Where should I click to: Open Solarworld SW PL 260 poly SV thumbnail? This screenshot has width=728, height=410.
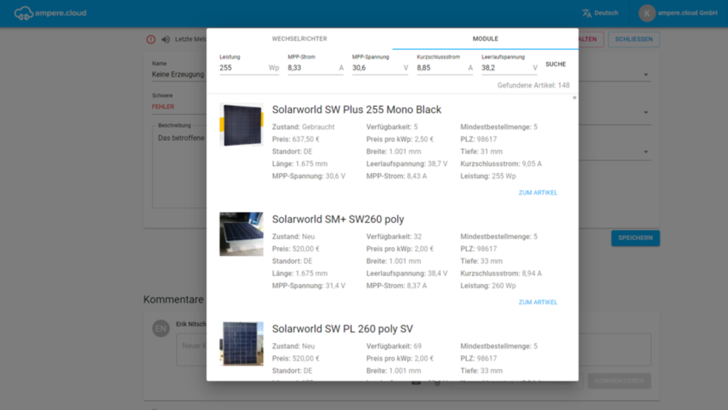[x=241, y=344]
